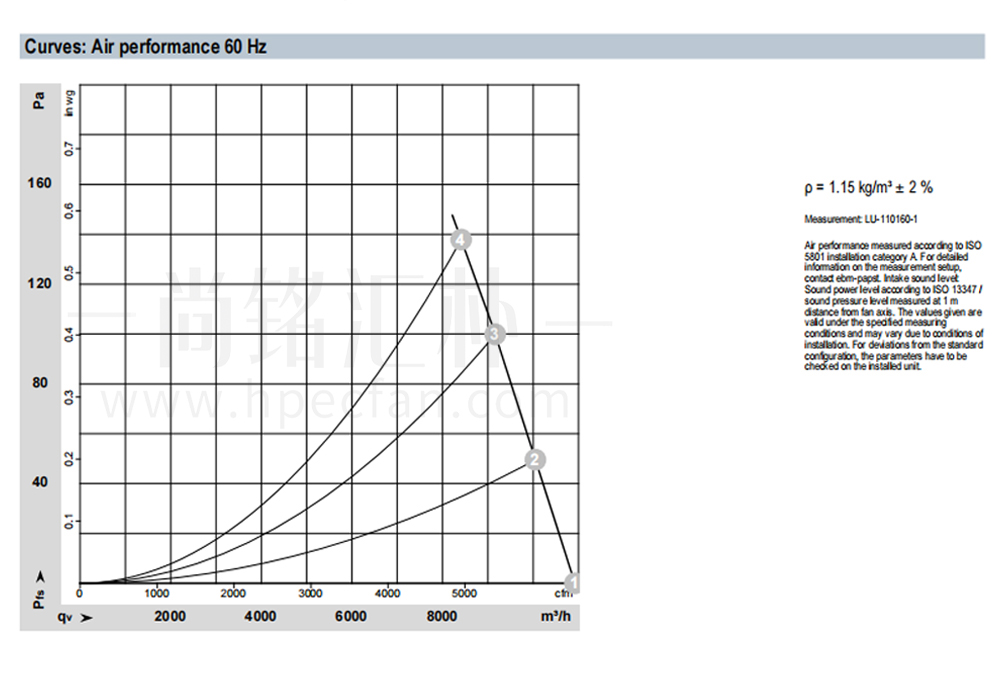The image size is (1000, 692).
Task: Select the 160 Pa axis label
Action: click(x=39, y=184)
